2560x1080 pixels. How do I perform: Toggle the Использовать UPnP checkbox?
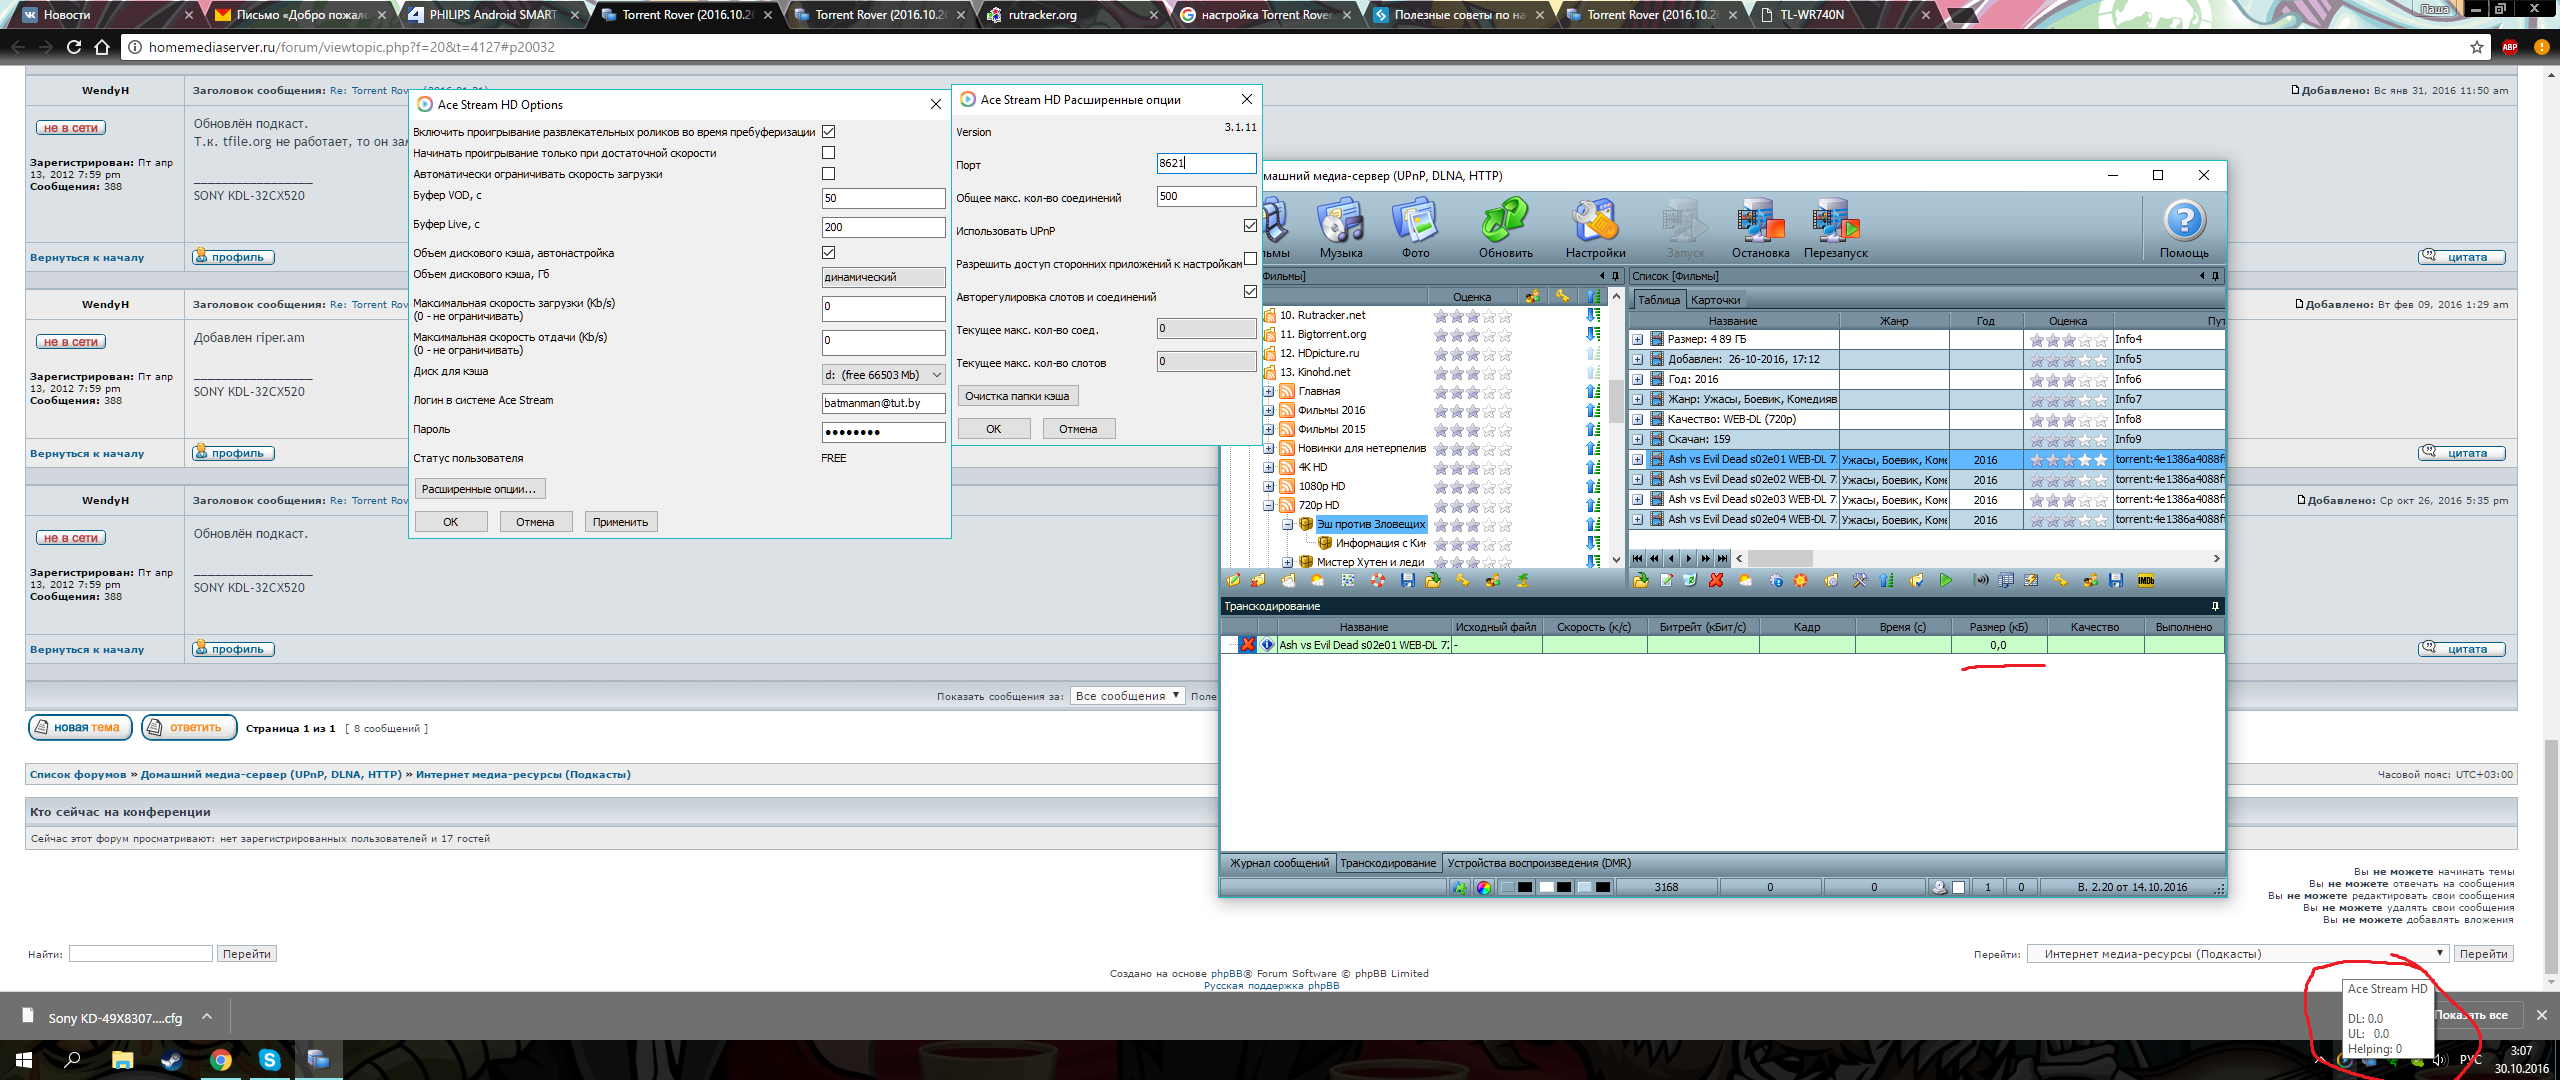[1250, 225]
